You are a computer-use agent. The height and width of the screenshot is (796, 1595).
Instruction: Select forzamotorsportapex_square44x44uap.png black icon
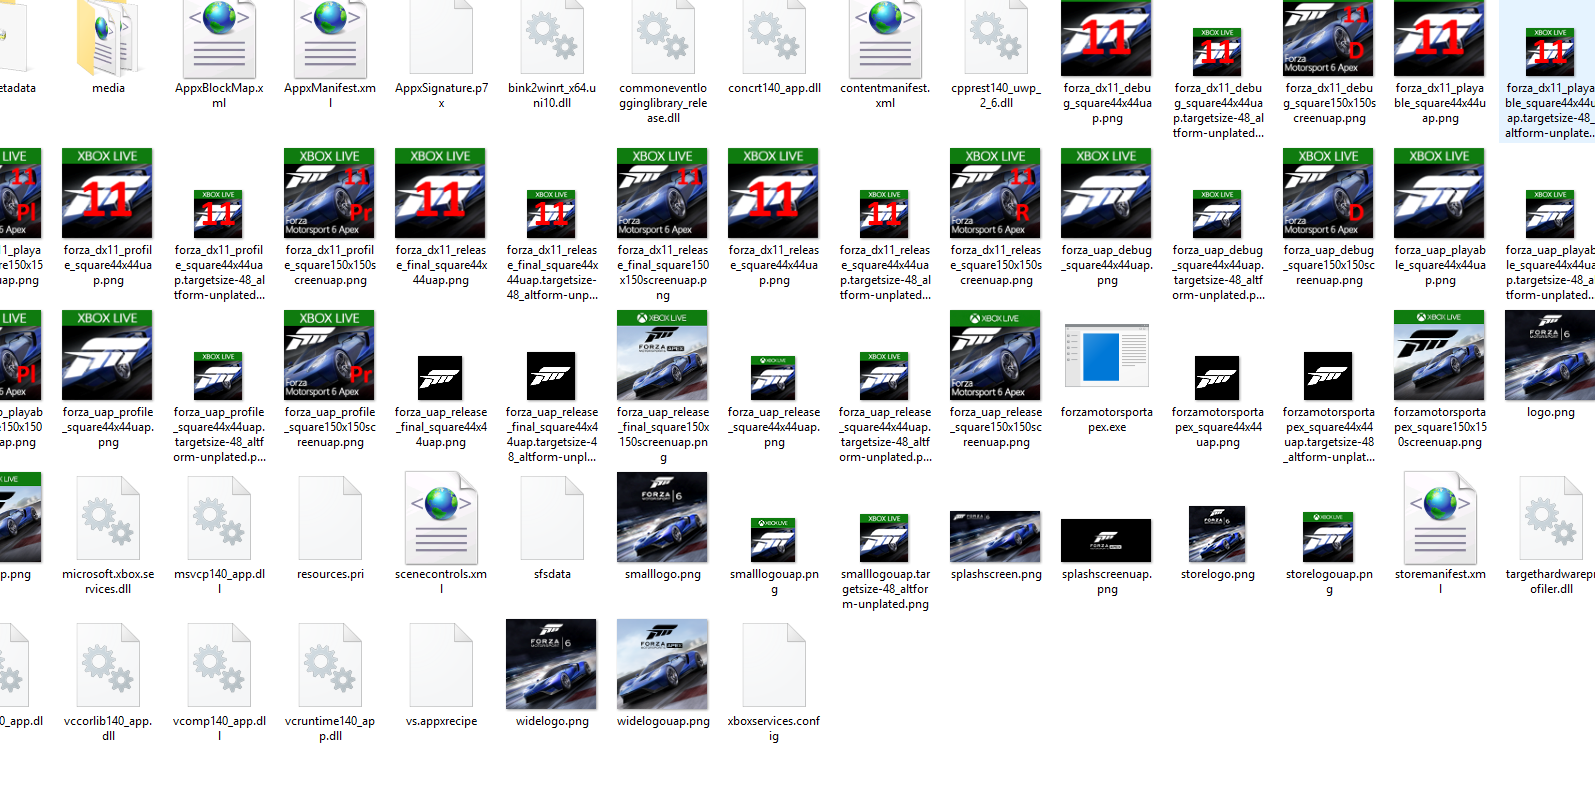[x=1218, y=378]
